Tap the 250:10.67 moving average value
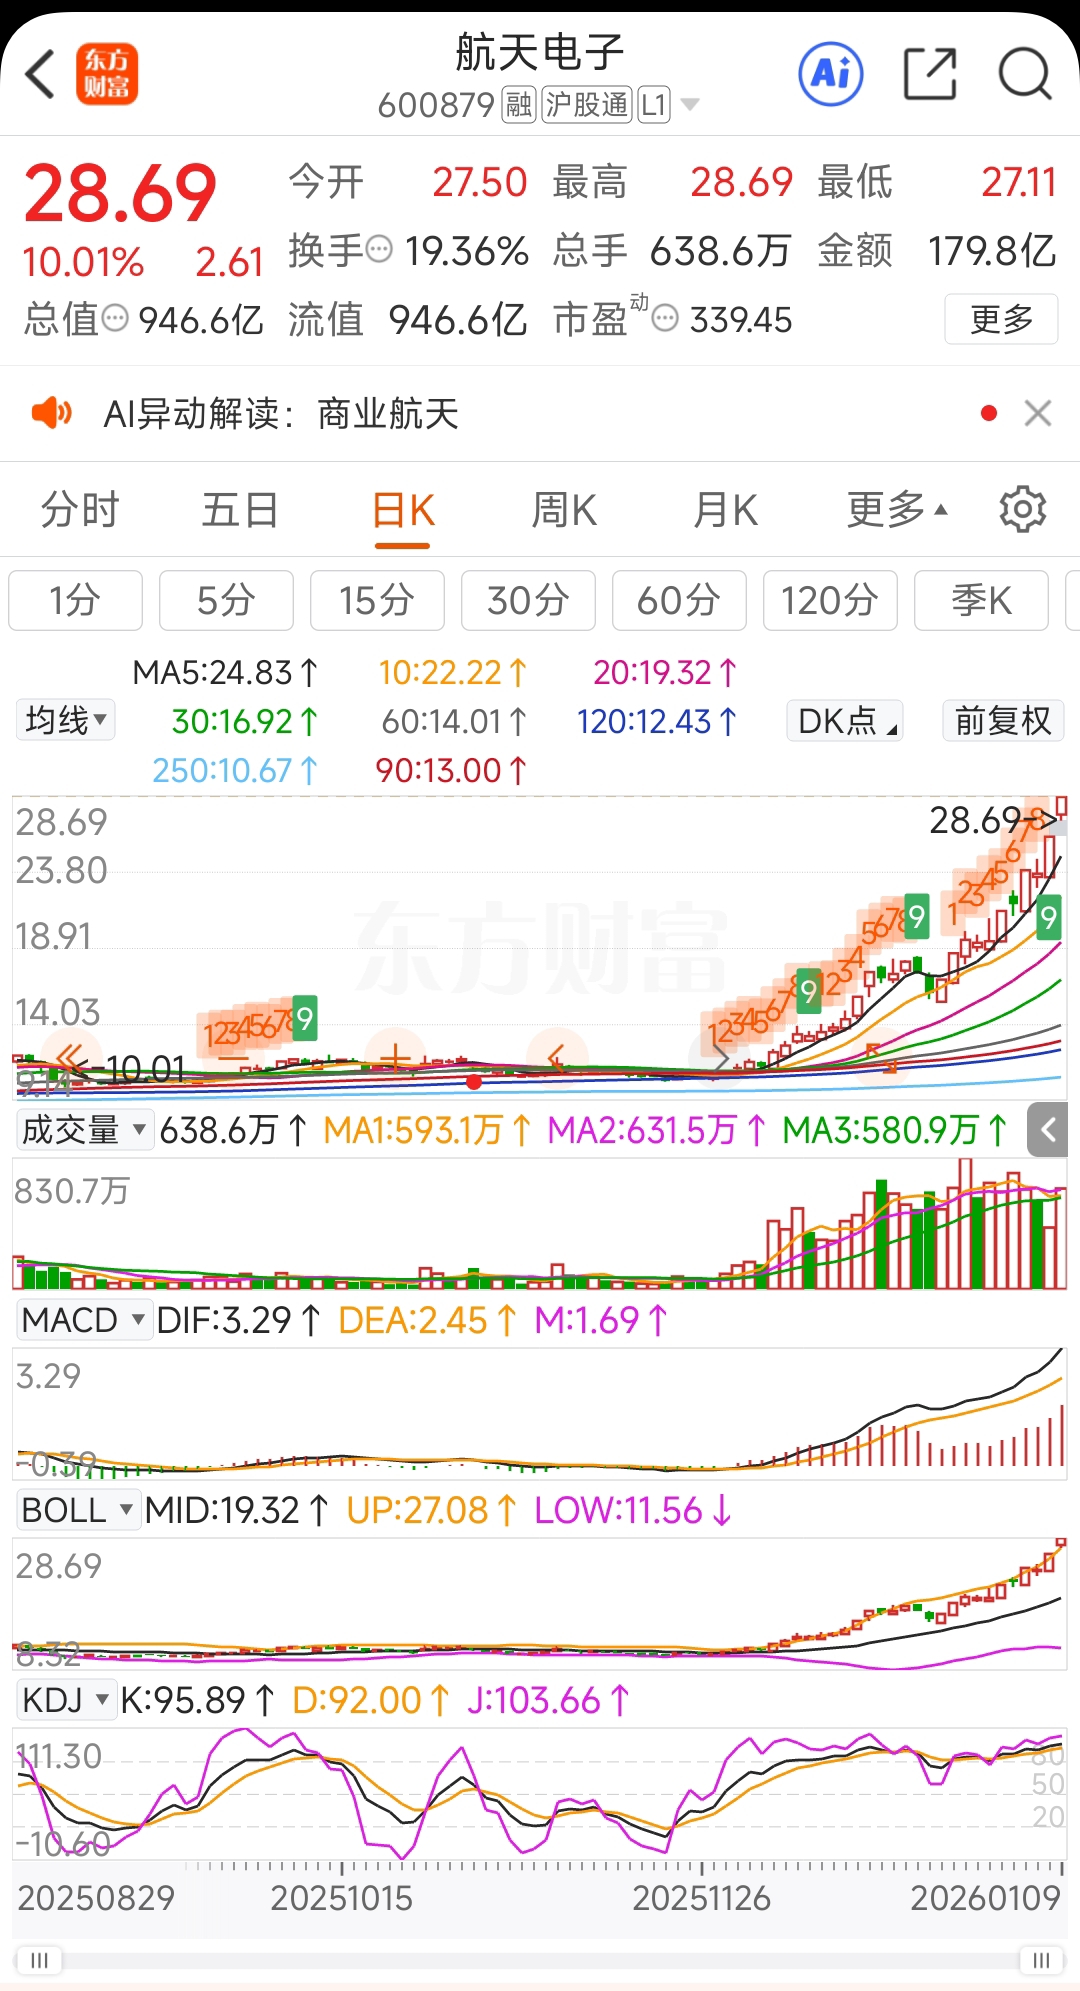Viewport: 1080px width, 1991px height. point(234,770)
